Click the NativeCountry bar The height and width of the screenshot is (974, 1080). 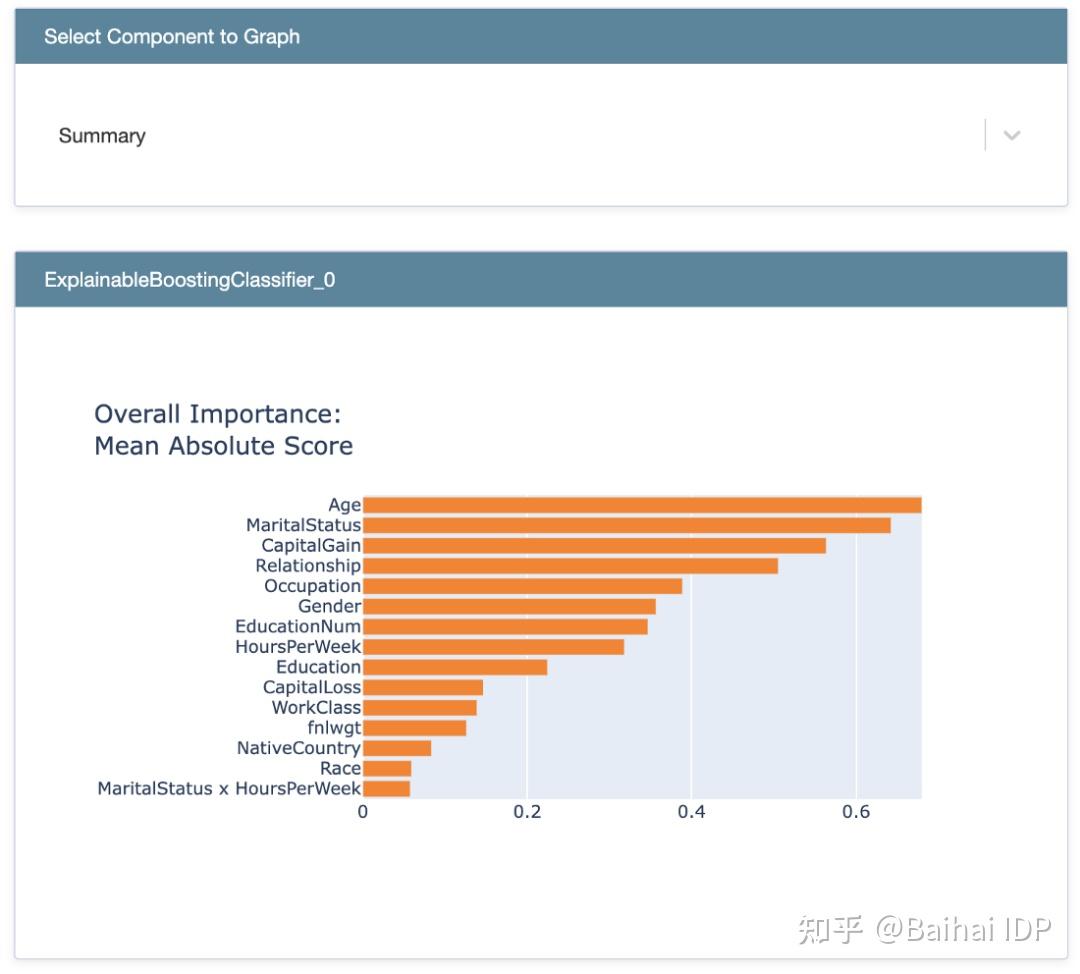tap(397, 748)
